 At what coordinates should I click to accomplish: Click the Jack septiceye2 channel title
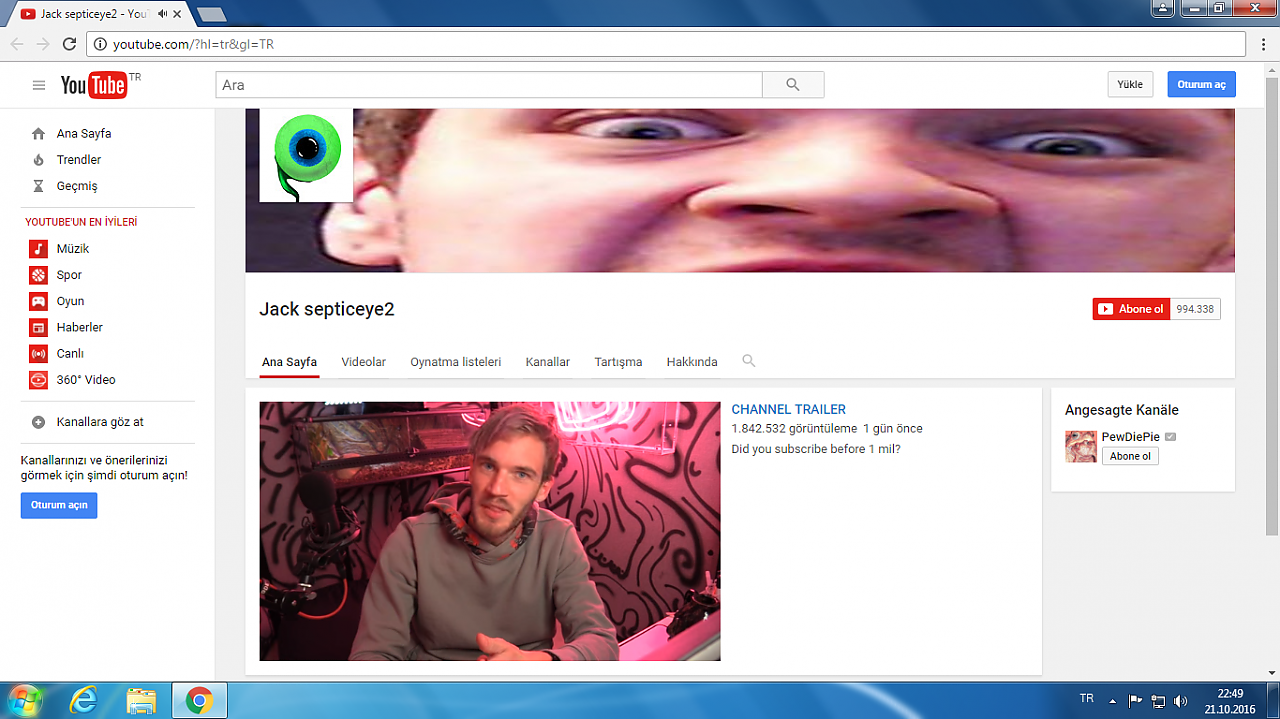click(x=327, y=309)
